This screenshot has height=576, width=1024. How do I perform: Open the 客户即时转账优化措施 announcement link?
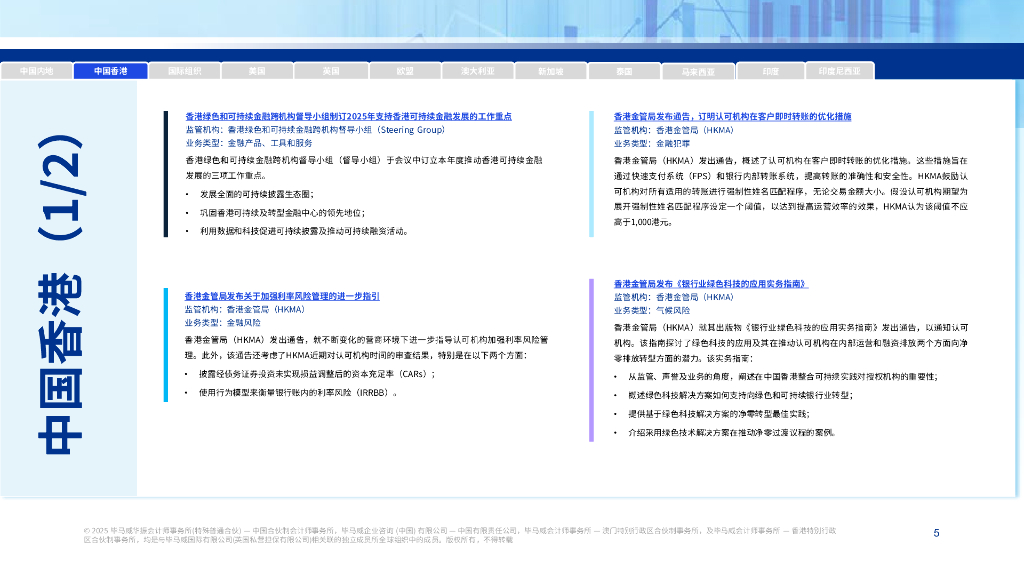click(732, 116)
